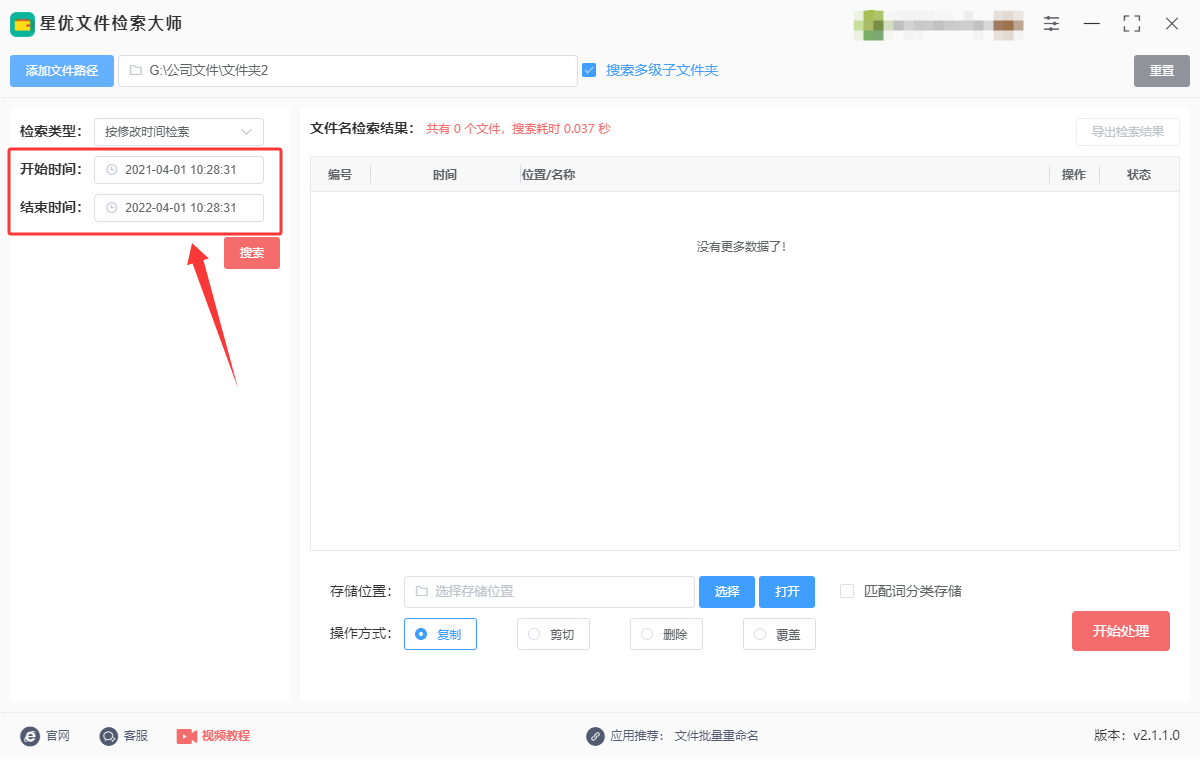This screenshot has height=760, width=1200.
Task: Click the 操作 column header
Action: 1074,175
